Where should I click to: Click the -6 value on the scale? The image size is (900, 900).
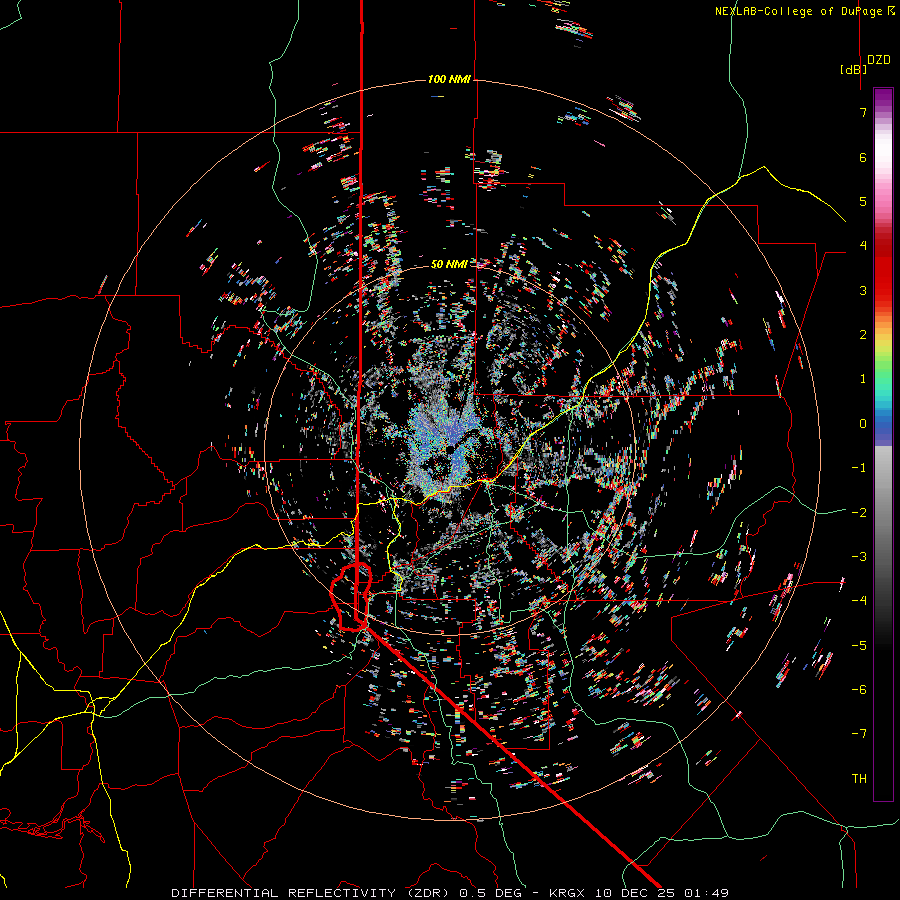coord(859,690)
